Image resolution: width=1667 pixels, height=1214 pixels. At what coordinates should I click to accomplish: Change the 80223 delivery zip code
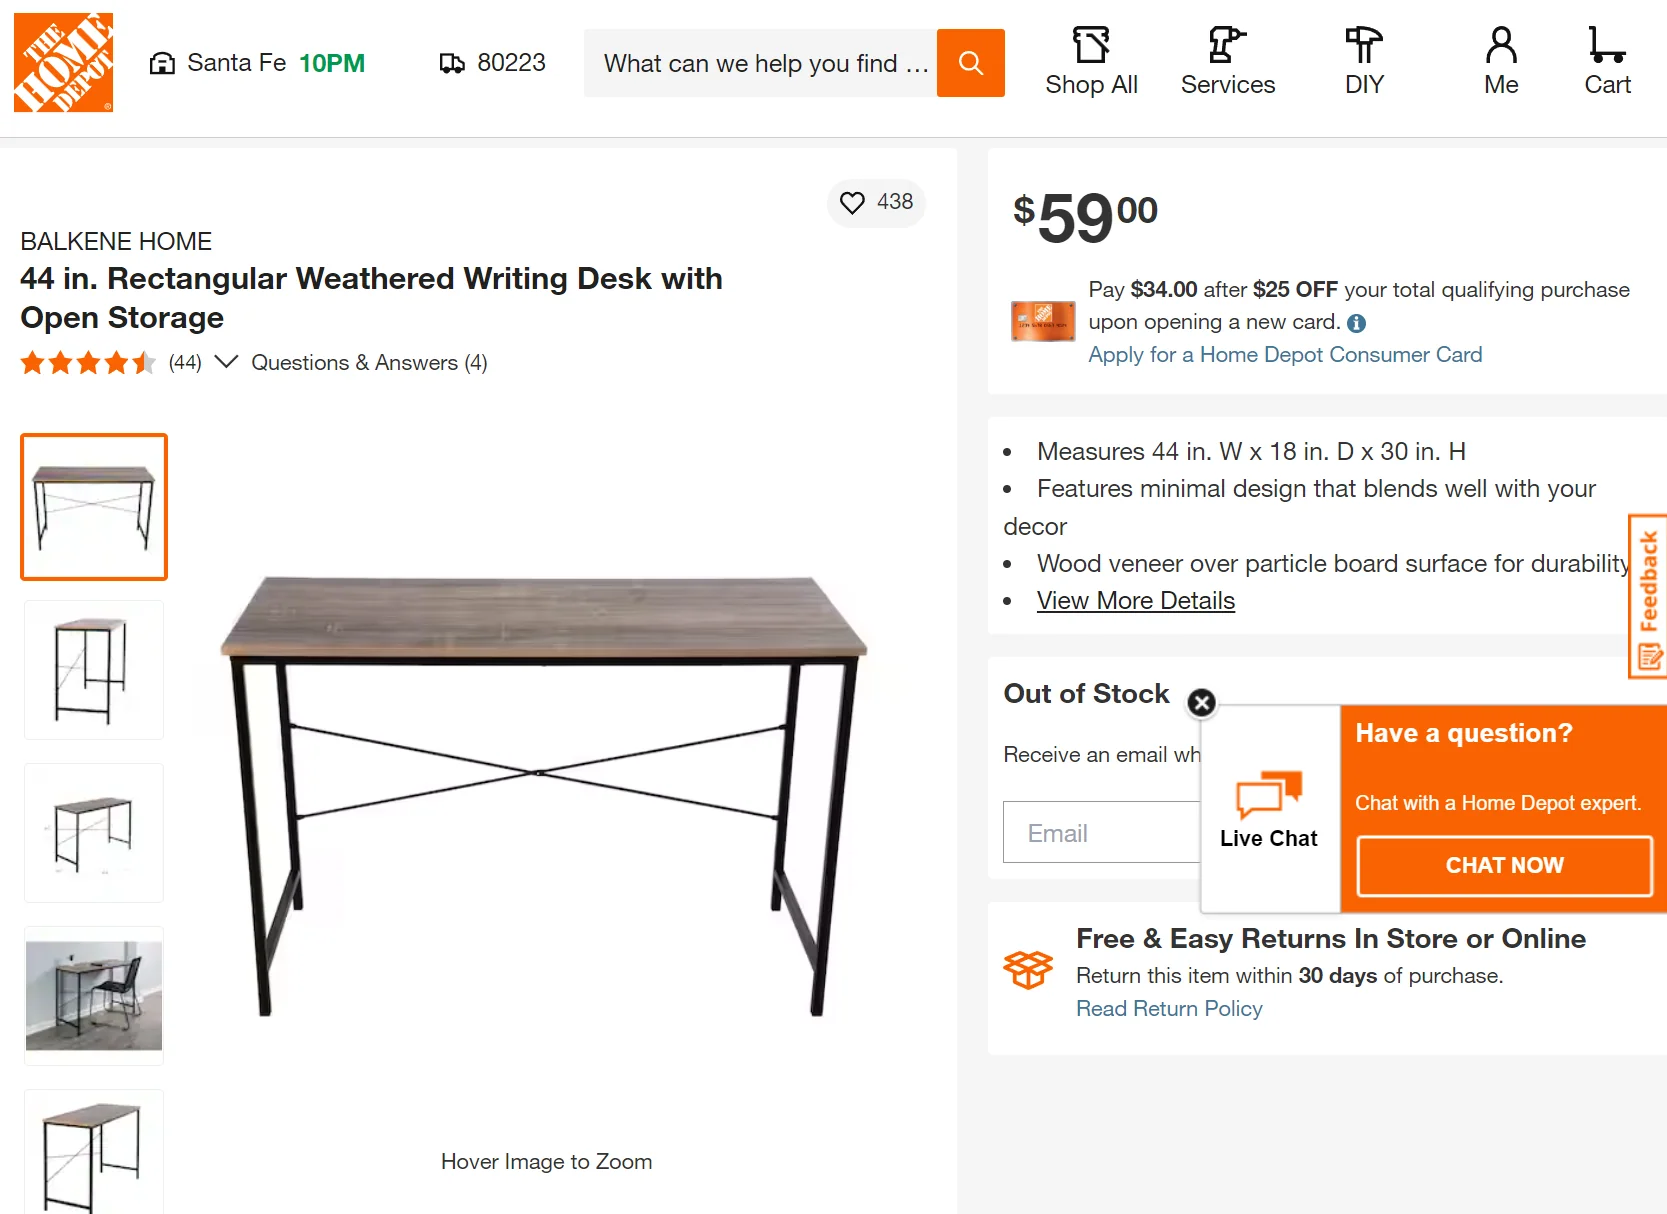(x=511, y=62)
